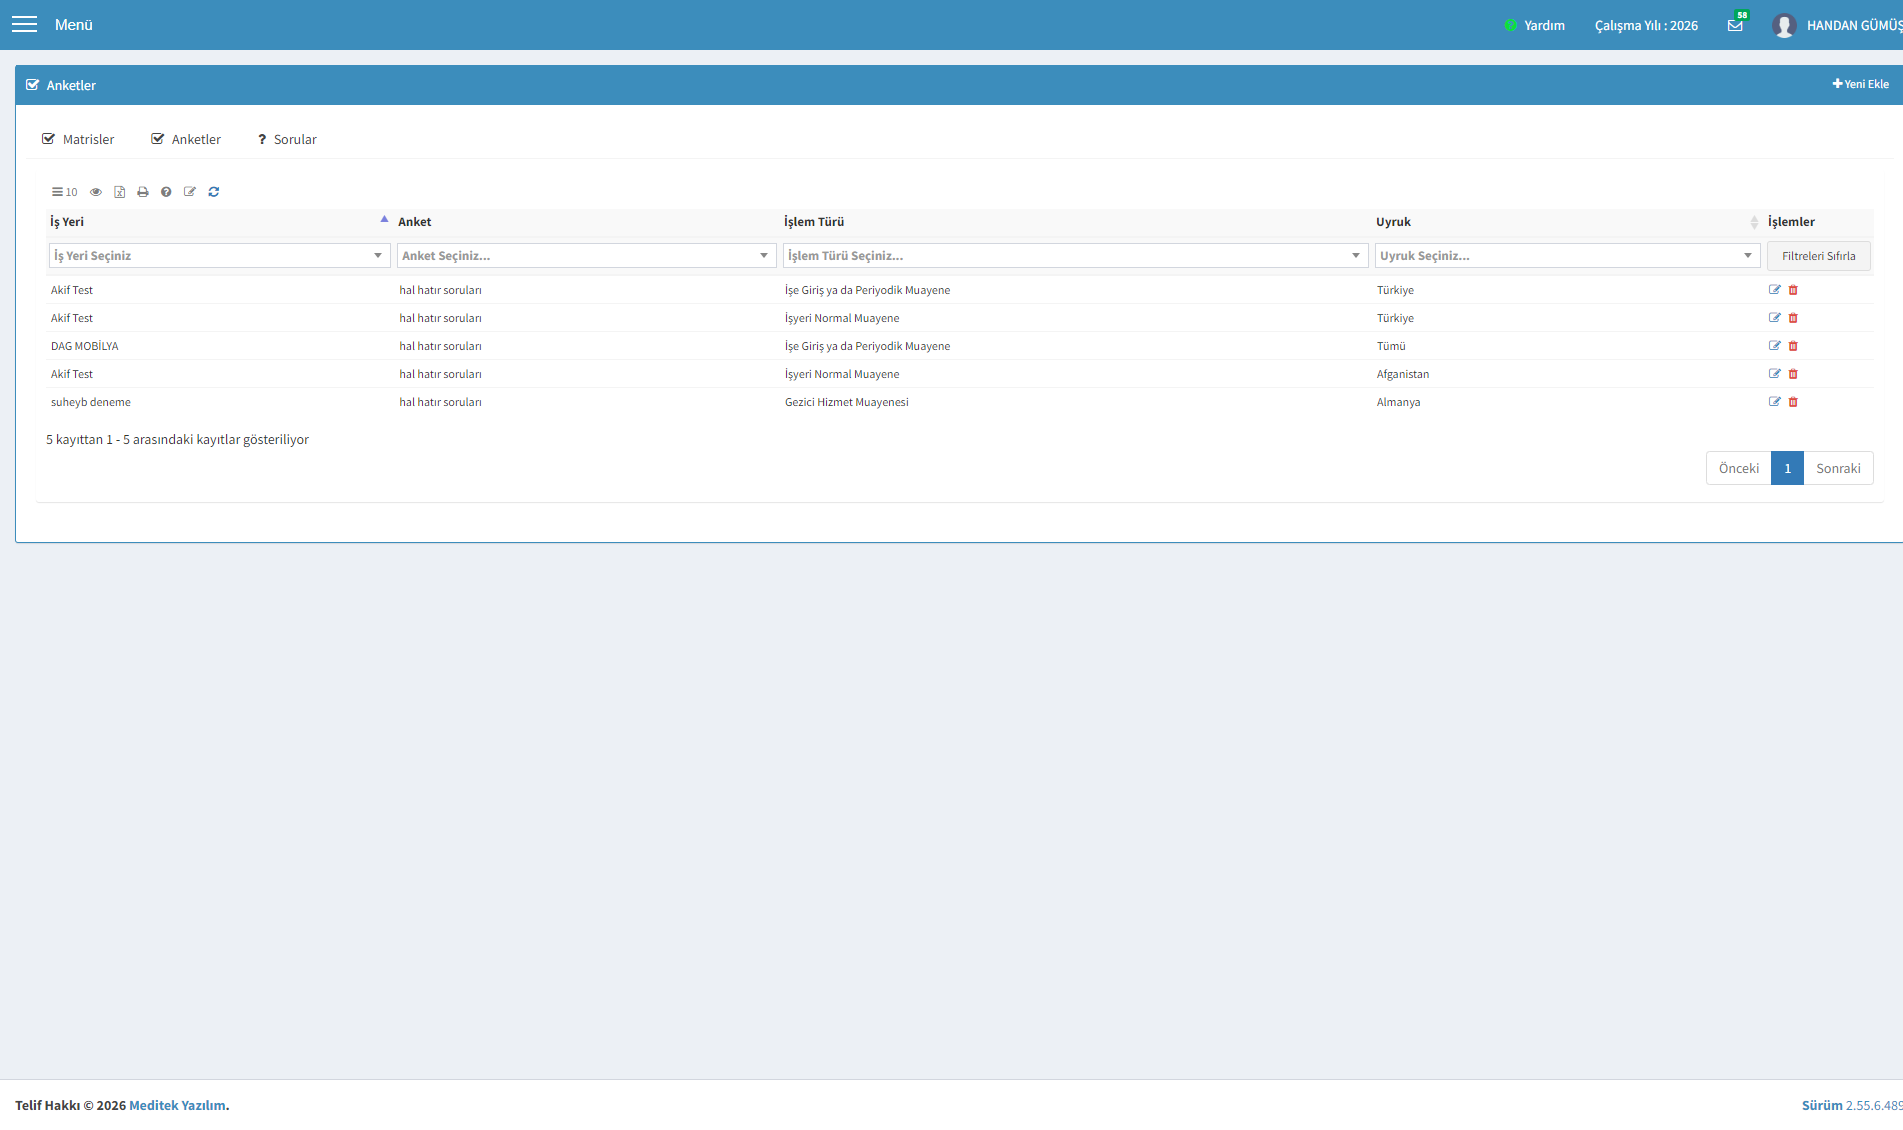Toggle column visibility eye icon
Viewport: 1903px width, 1130px height.
coord(96,192)
